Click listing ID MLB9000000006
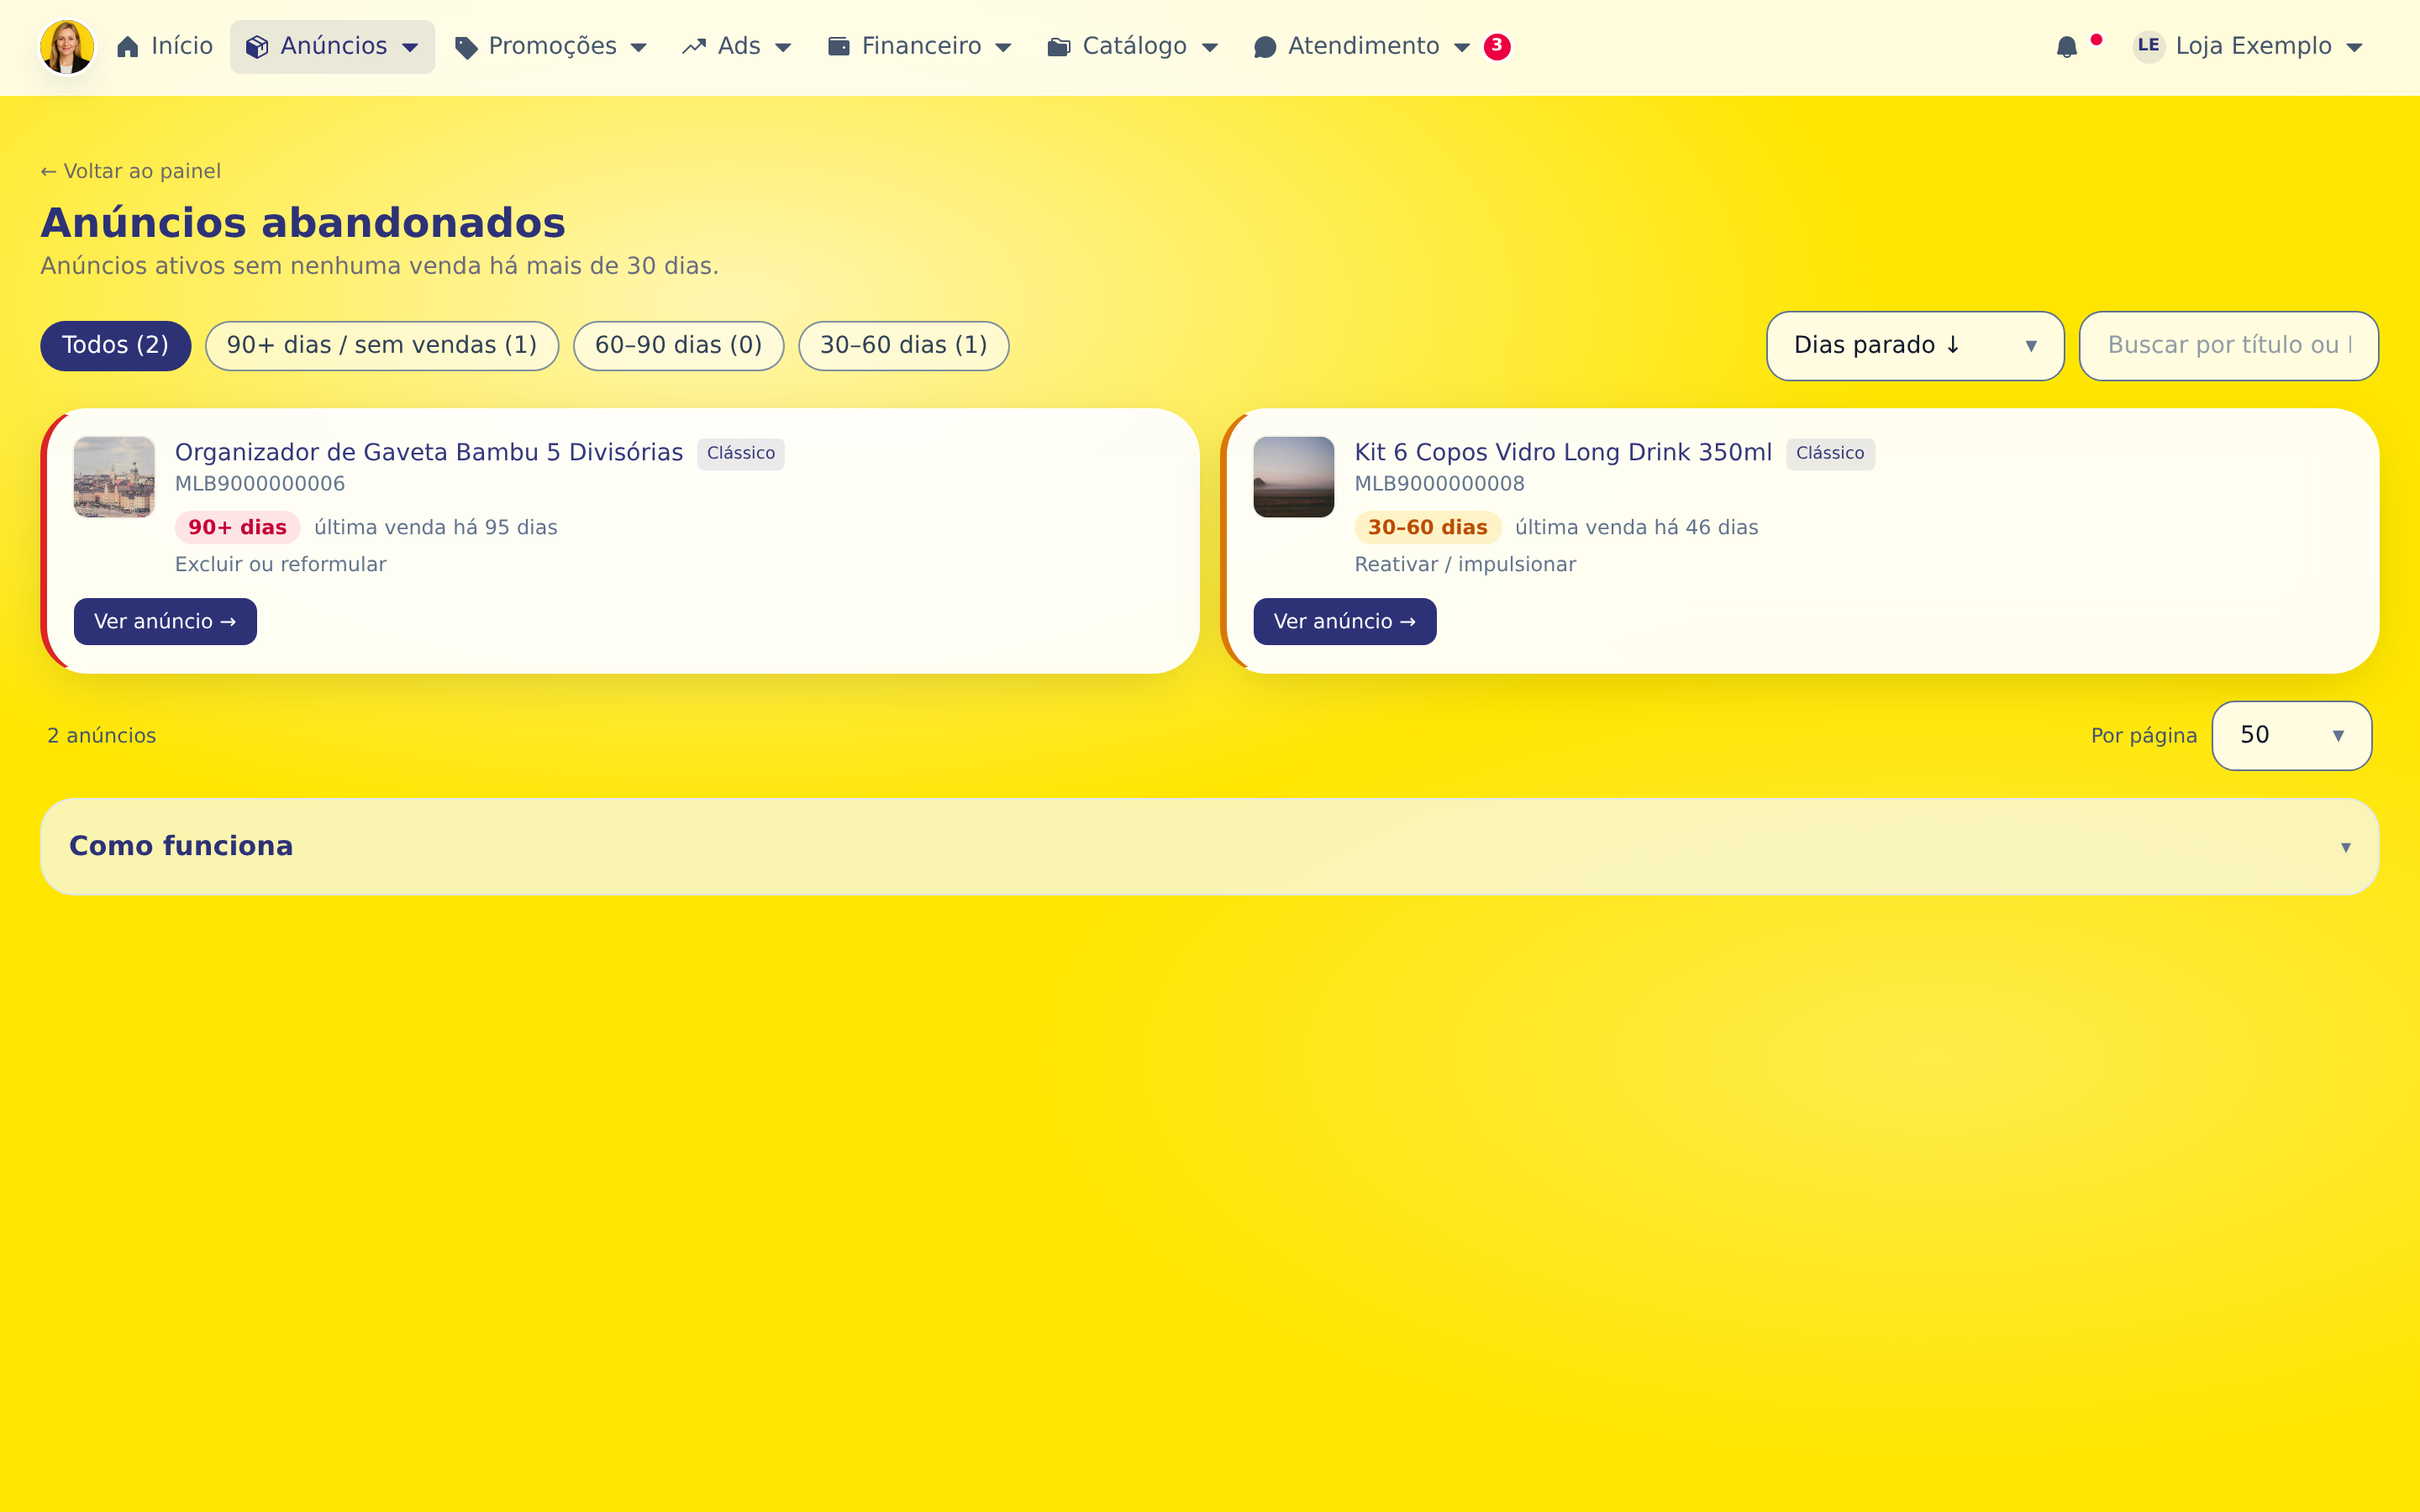Screen dimensions: 2420x1512 point(260,484)
